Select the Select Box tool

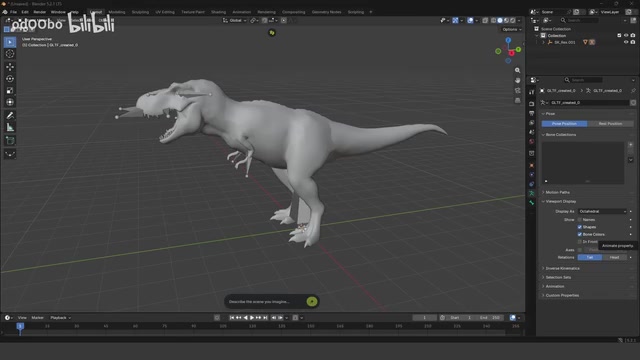click(10, 42)
